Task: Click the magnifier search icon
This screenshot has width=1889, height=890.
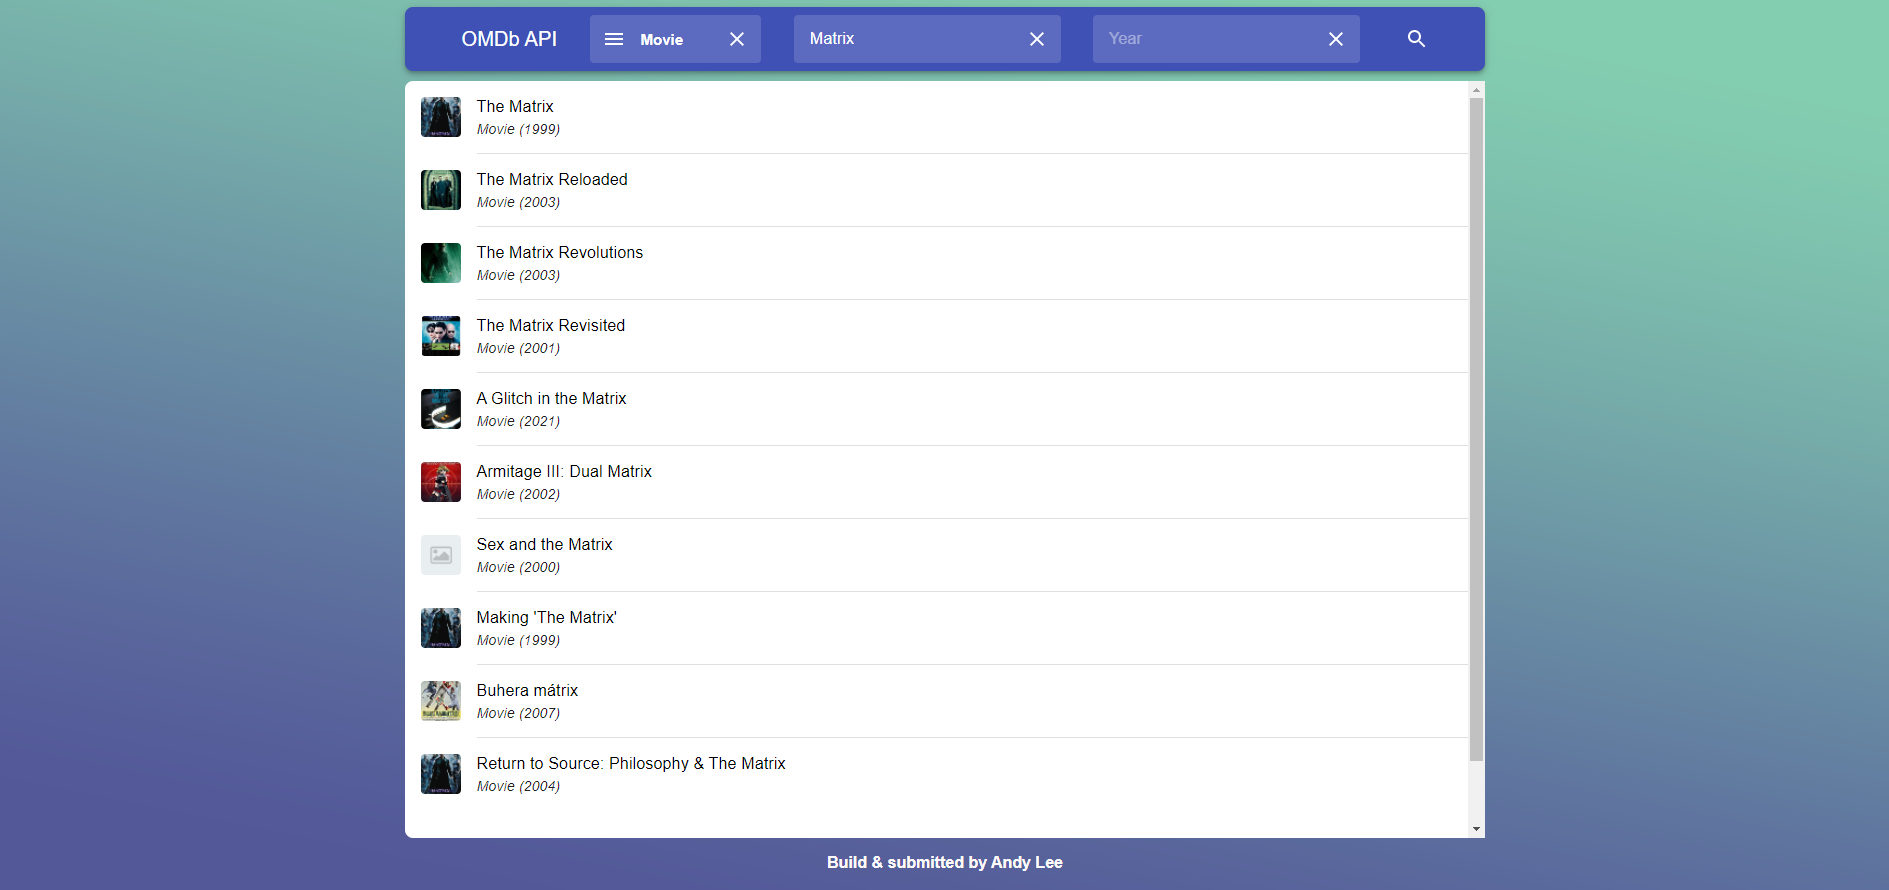Action: click(1416, 39)
